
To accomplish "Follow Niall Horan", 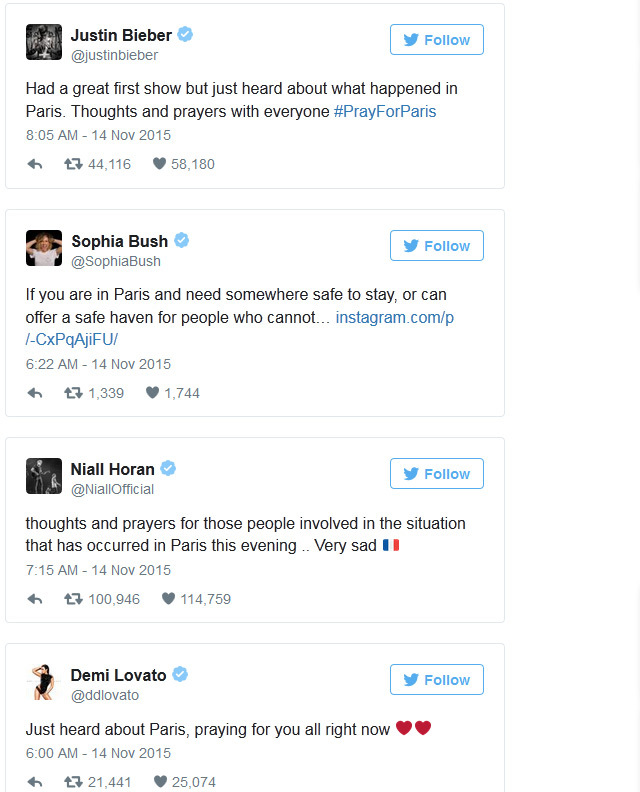I will click(x=437, y=474).
